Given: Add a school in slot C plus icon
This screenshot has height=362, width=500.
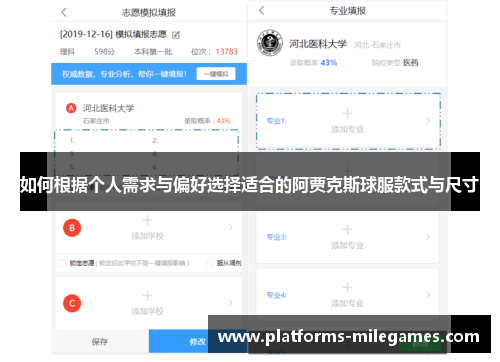Looking at the screenshot, I should tap(147, 296).
